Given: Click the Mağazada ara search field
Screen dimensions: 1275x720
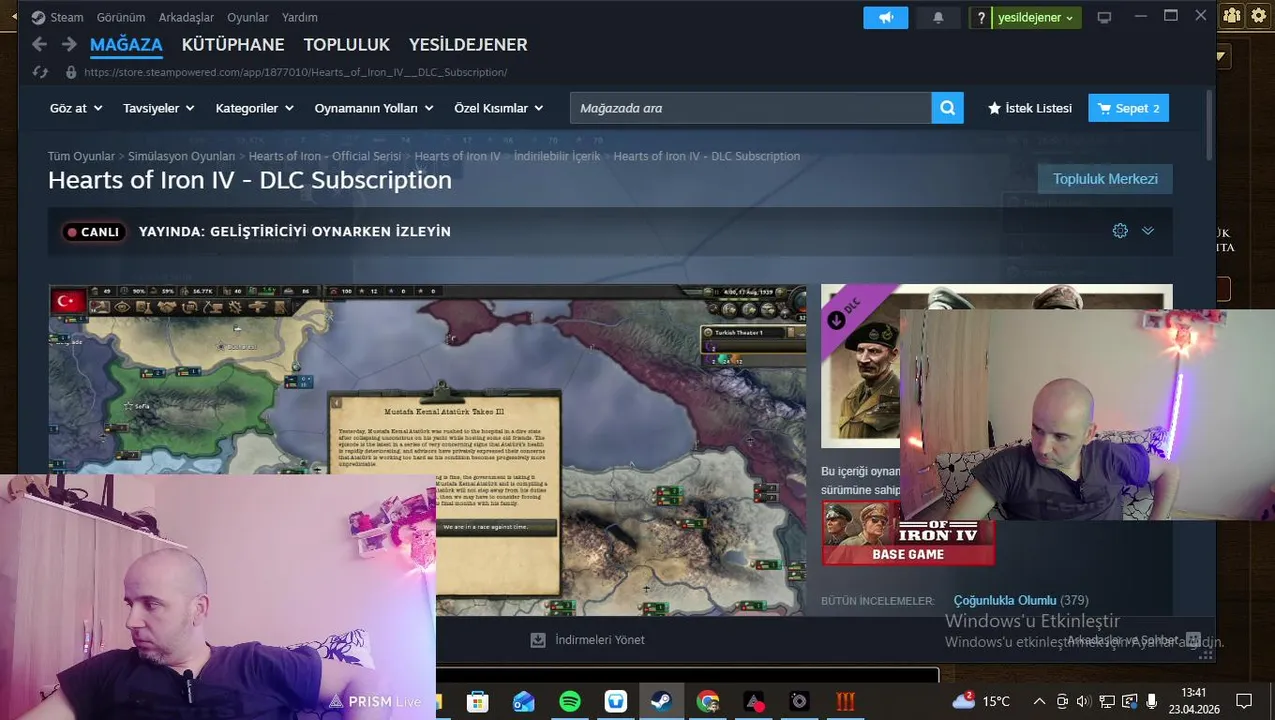Looking at the screenshot, I should pyautogui.click(x=750, y=108).
